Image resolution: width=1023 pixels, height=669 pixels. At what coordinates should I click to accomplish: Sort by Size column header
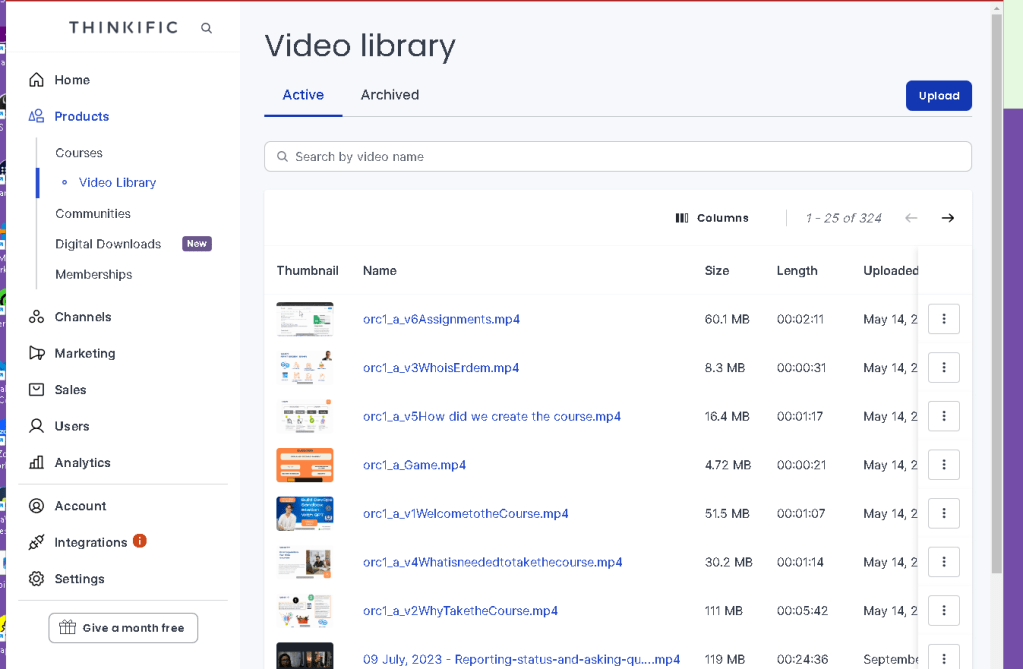716,271
